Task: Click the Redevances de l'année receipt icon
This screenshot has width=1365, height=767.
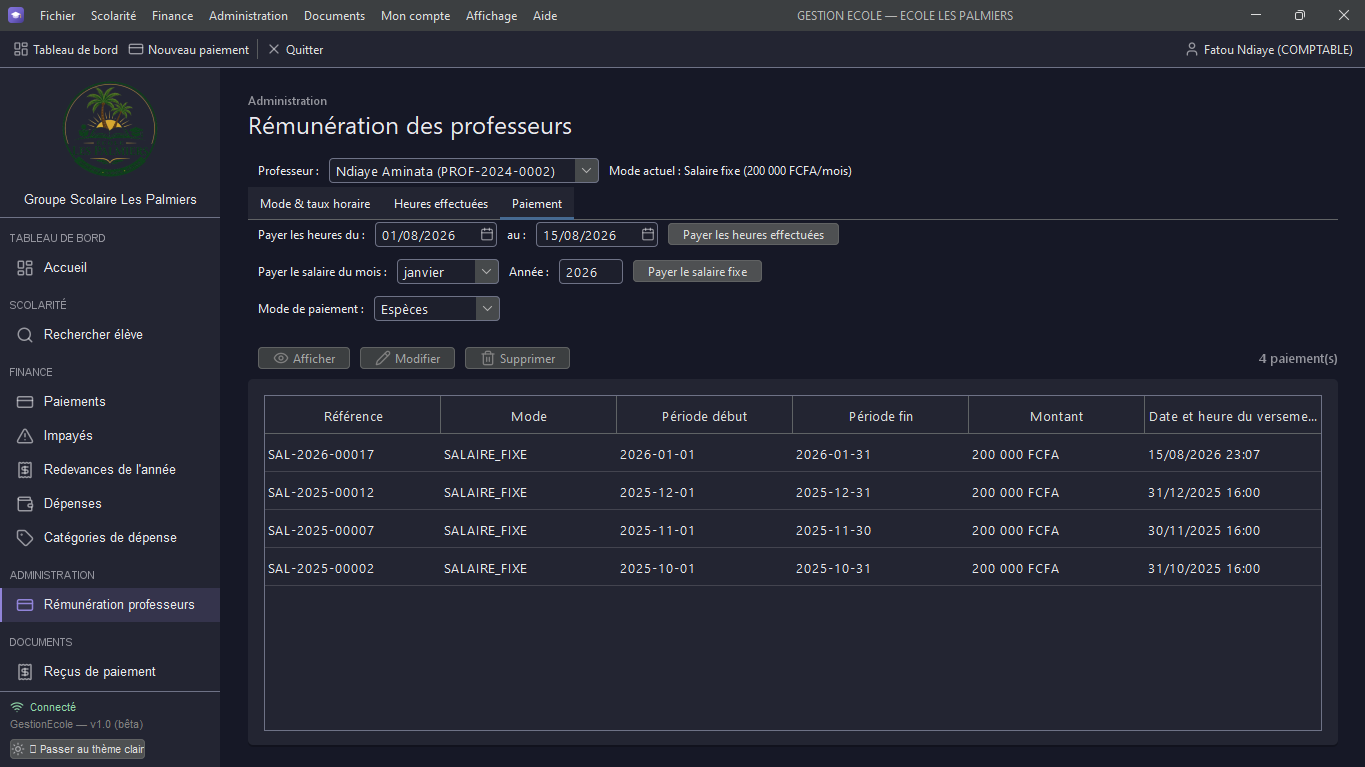Action: (25, 470)
